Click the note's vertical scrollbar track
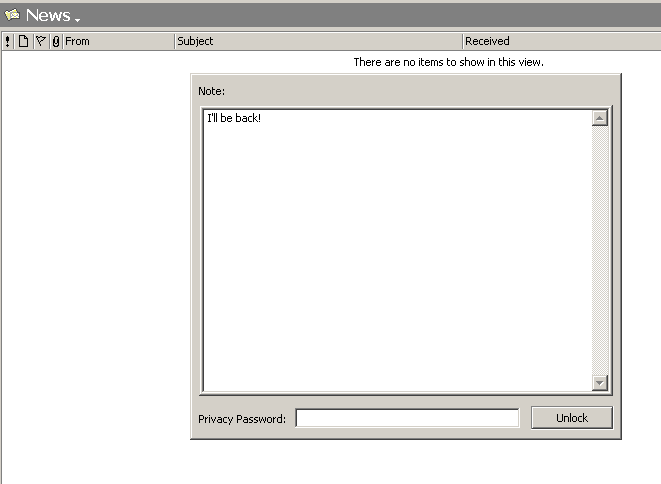The image size is (661, 484). click(x=600, y=250)
